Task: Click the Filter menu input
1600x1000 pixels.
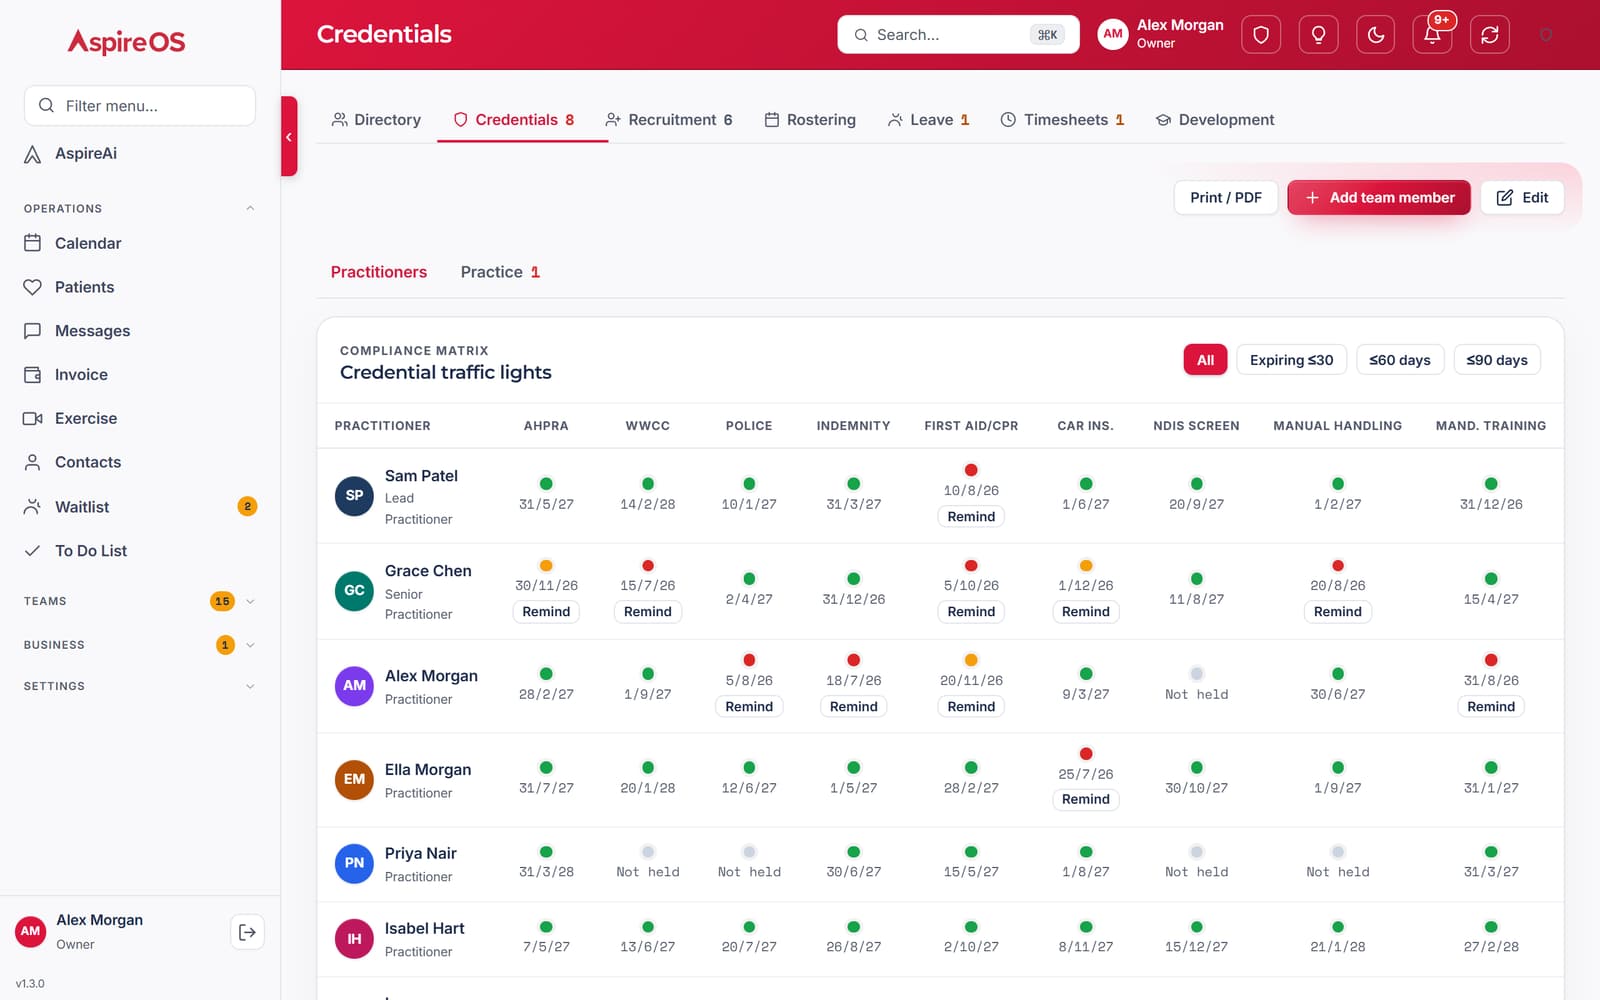Action: click(x=140, y=106)
